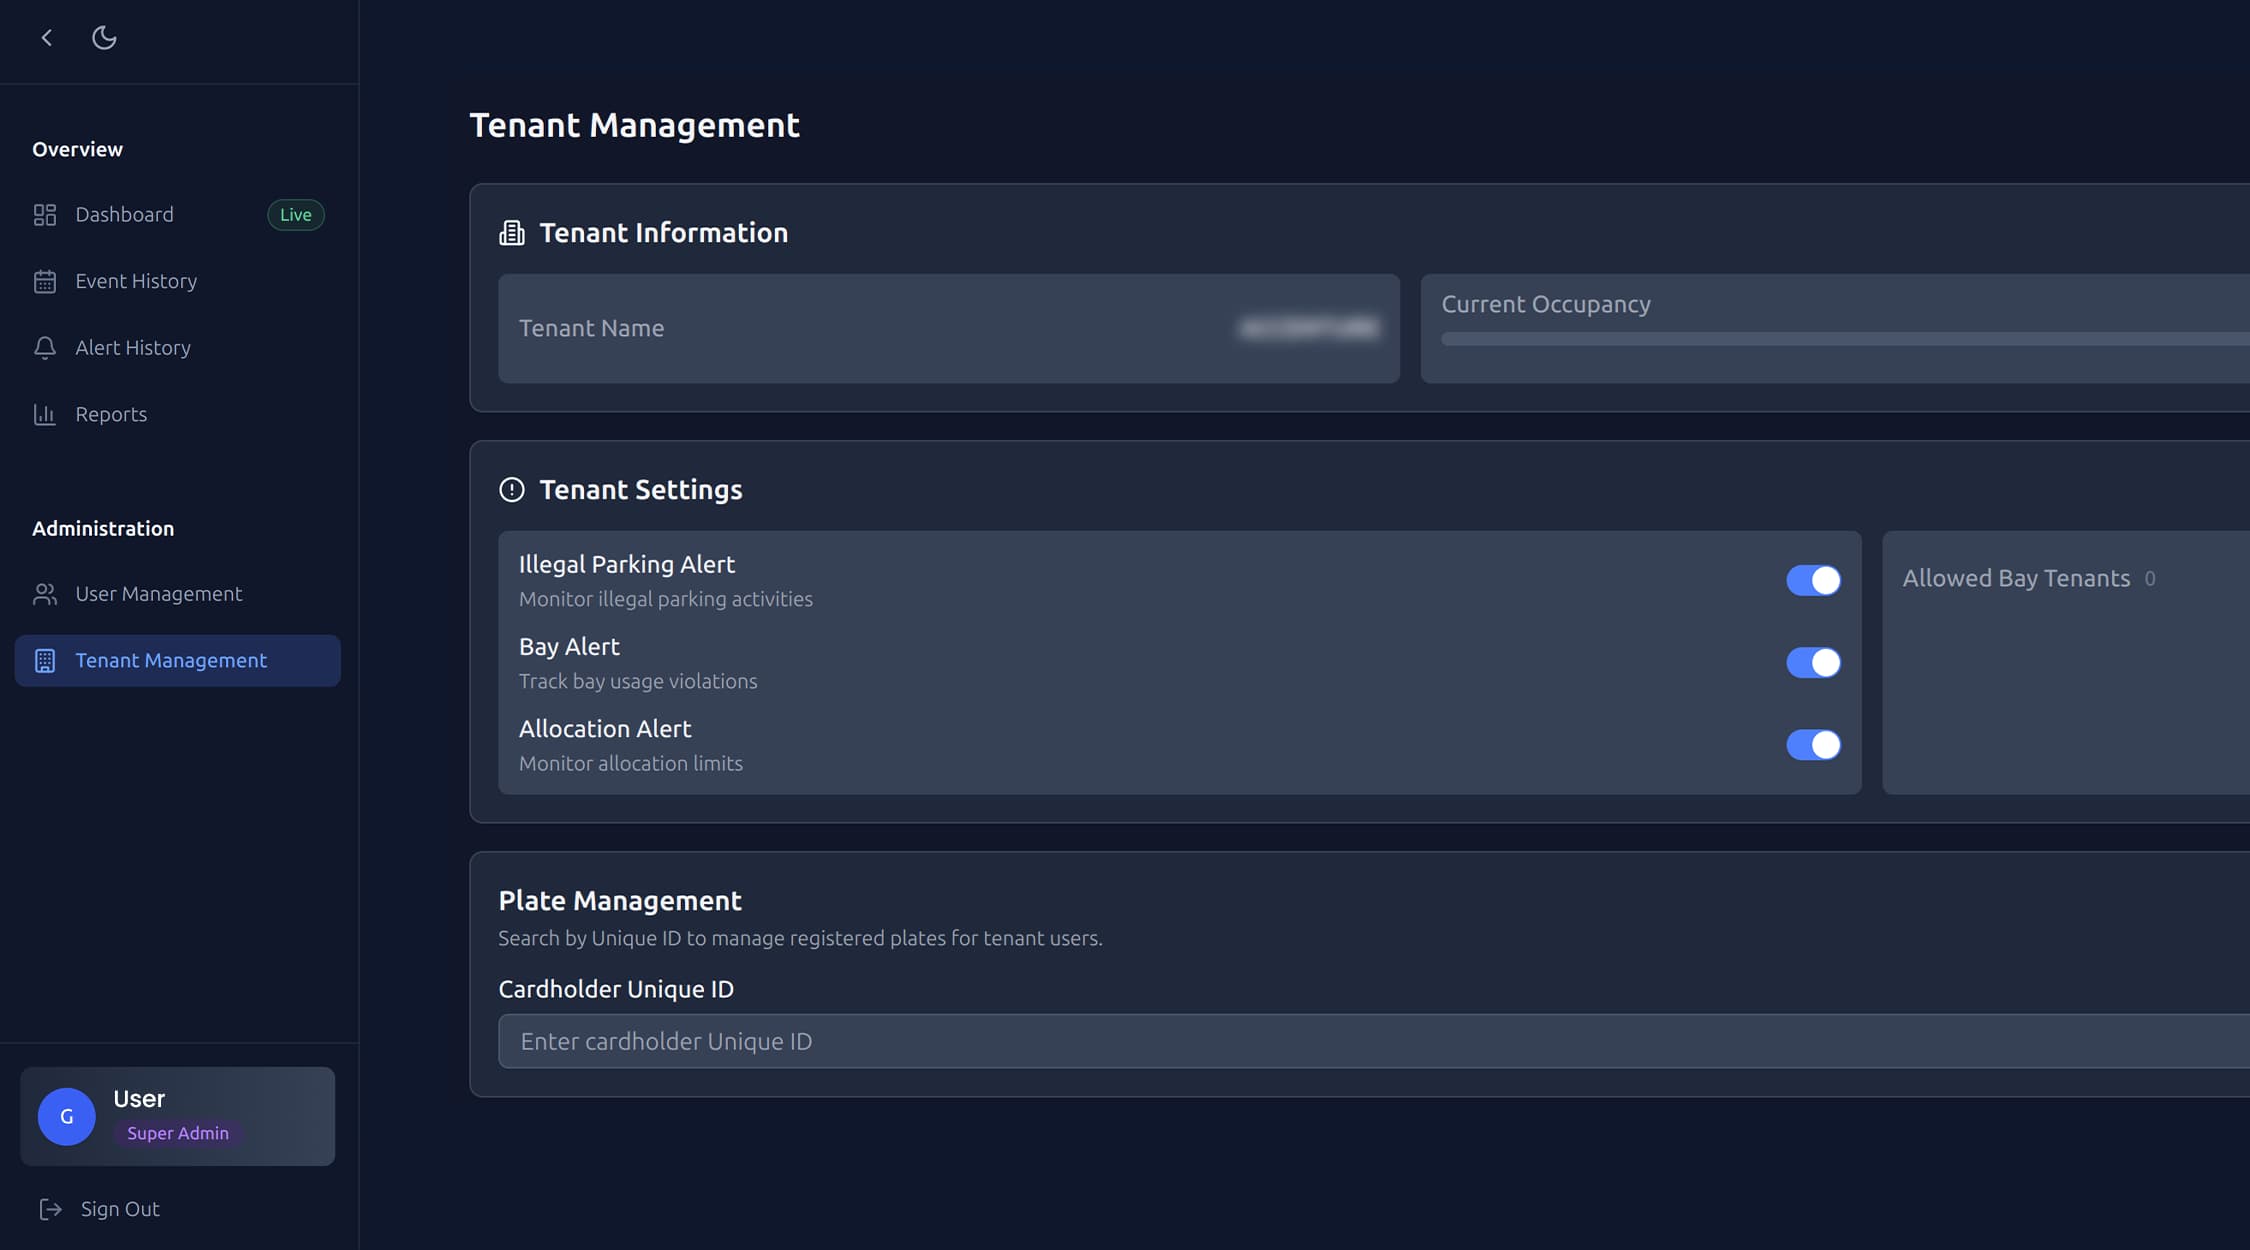Navigate to User Management
This screenshot has width=2250, height=1250.
(x=158, y=593)
